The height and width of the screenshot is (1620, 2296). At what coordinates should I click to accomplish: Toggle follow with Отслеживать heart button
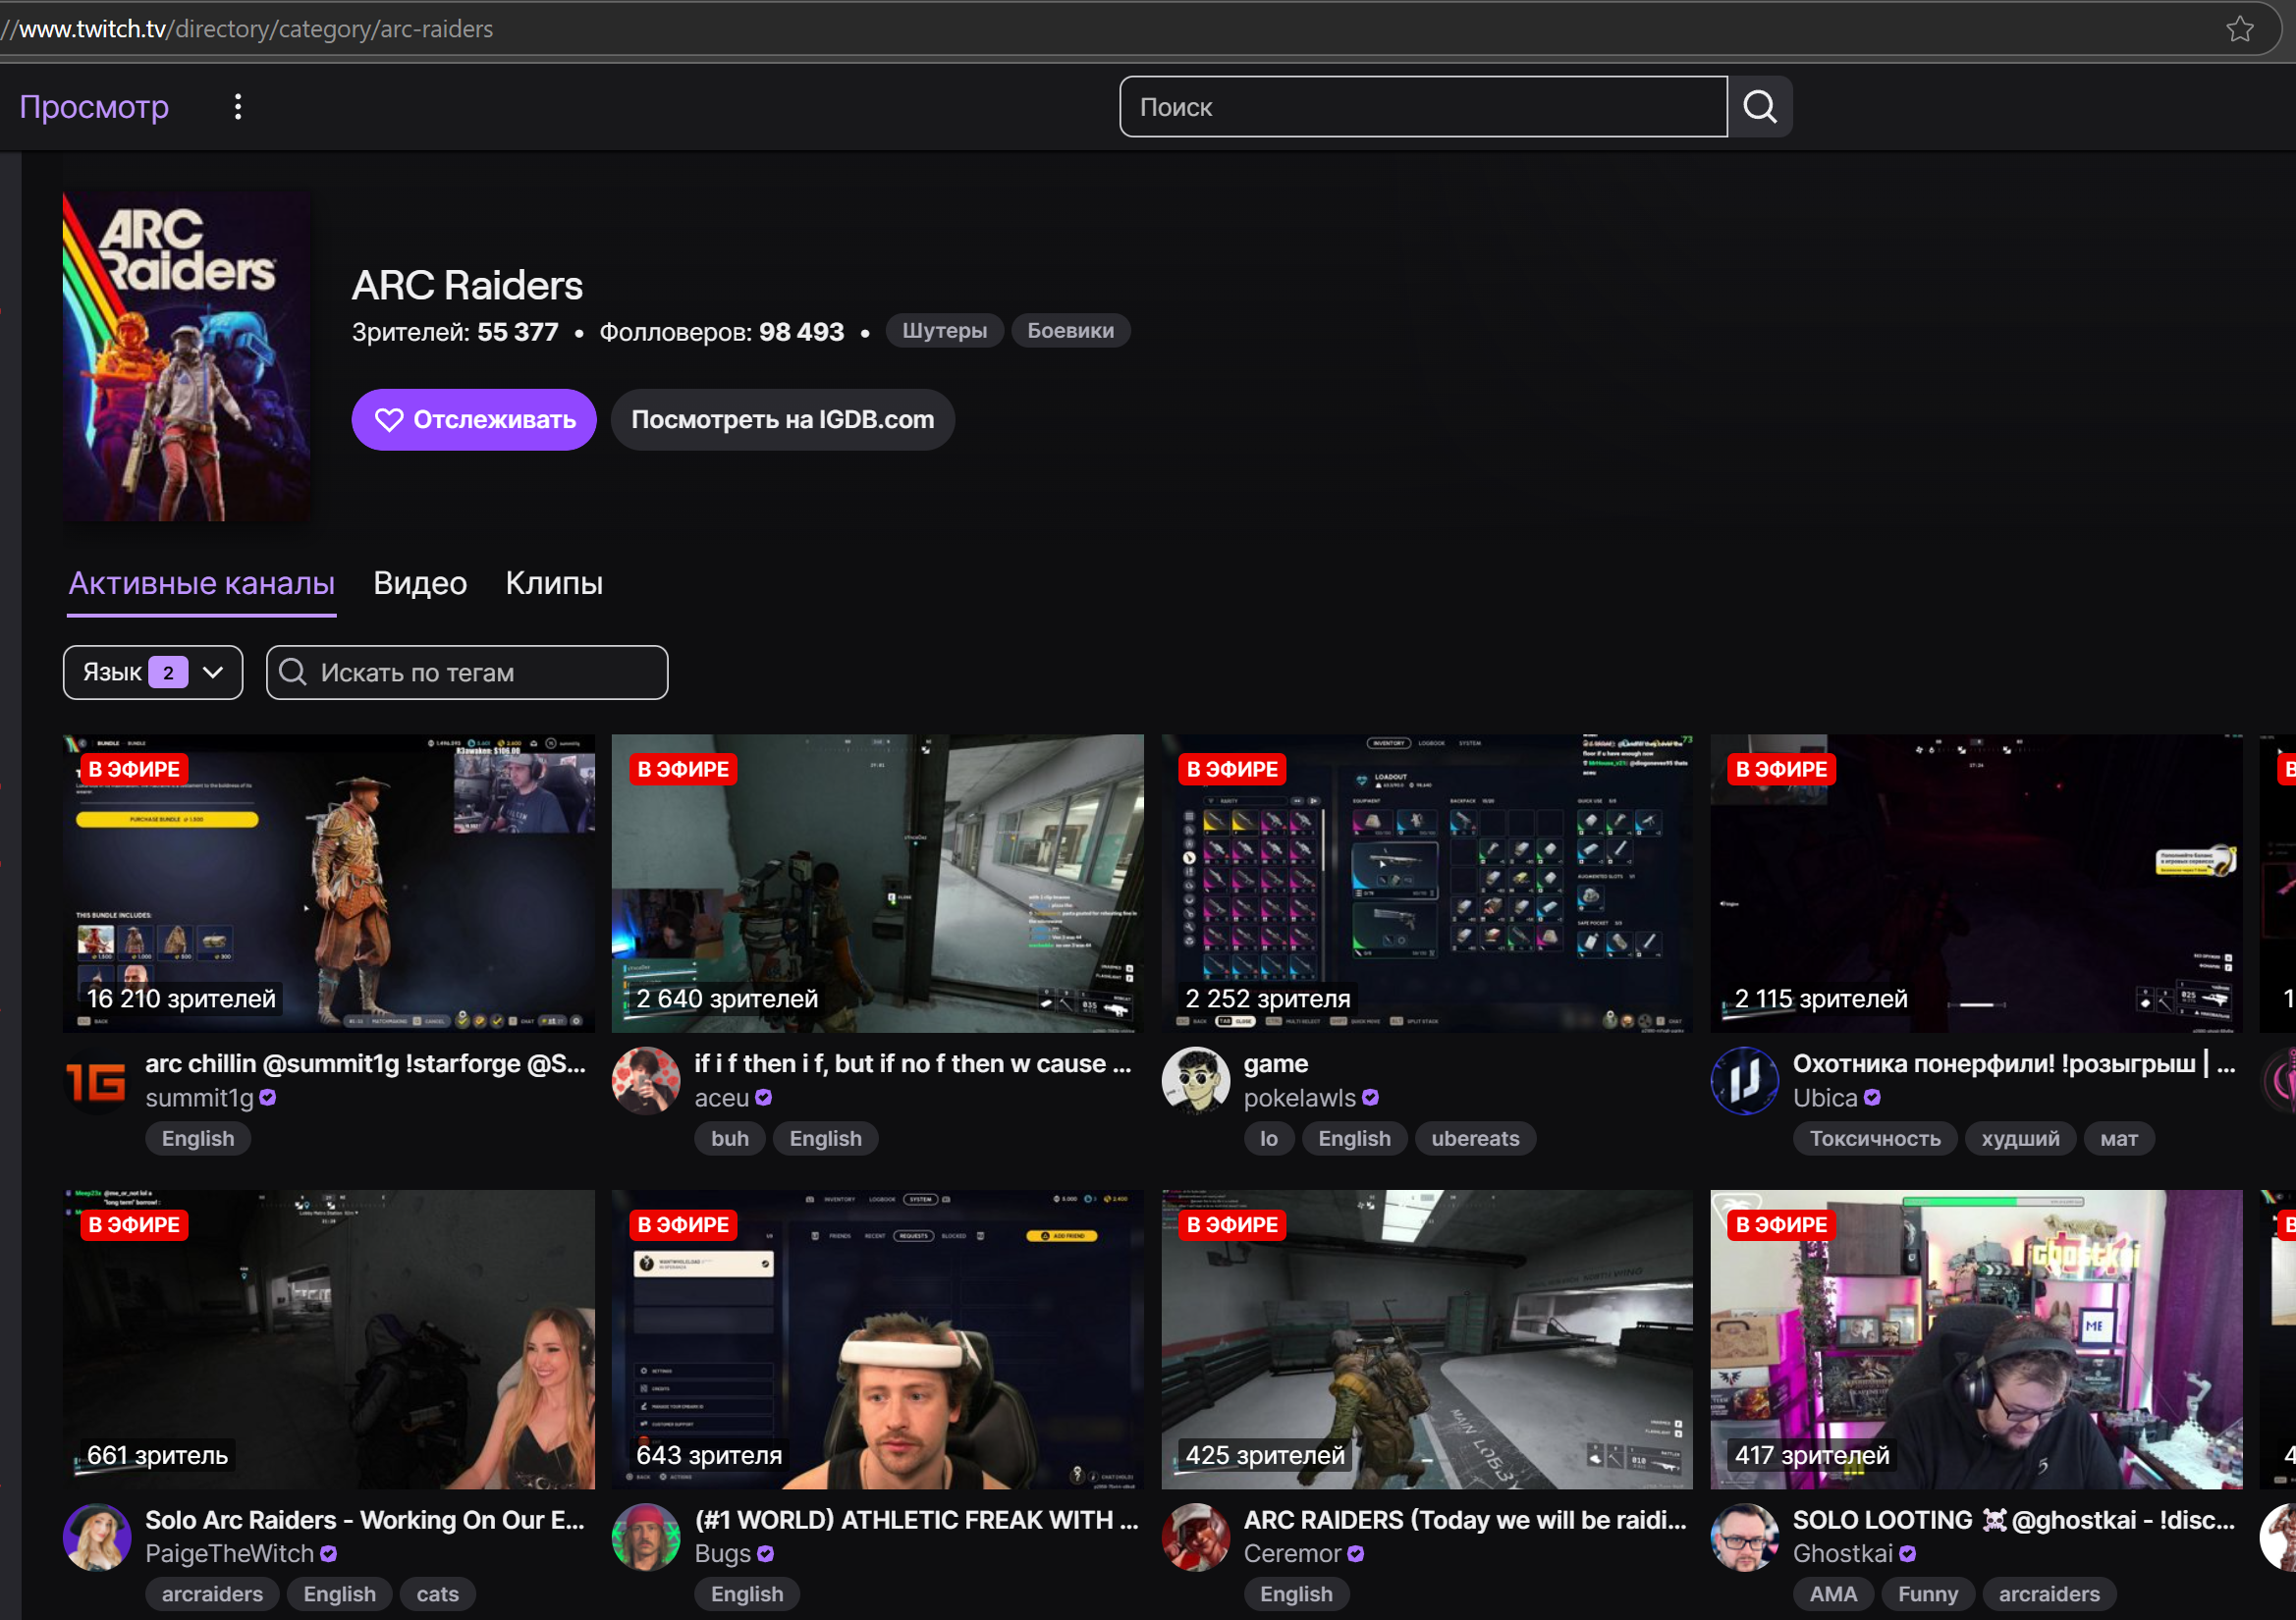point(474,420)
